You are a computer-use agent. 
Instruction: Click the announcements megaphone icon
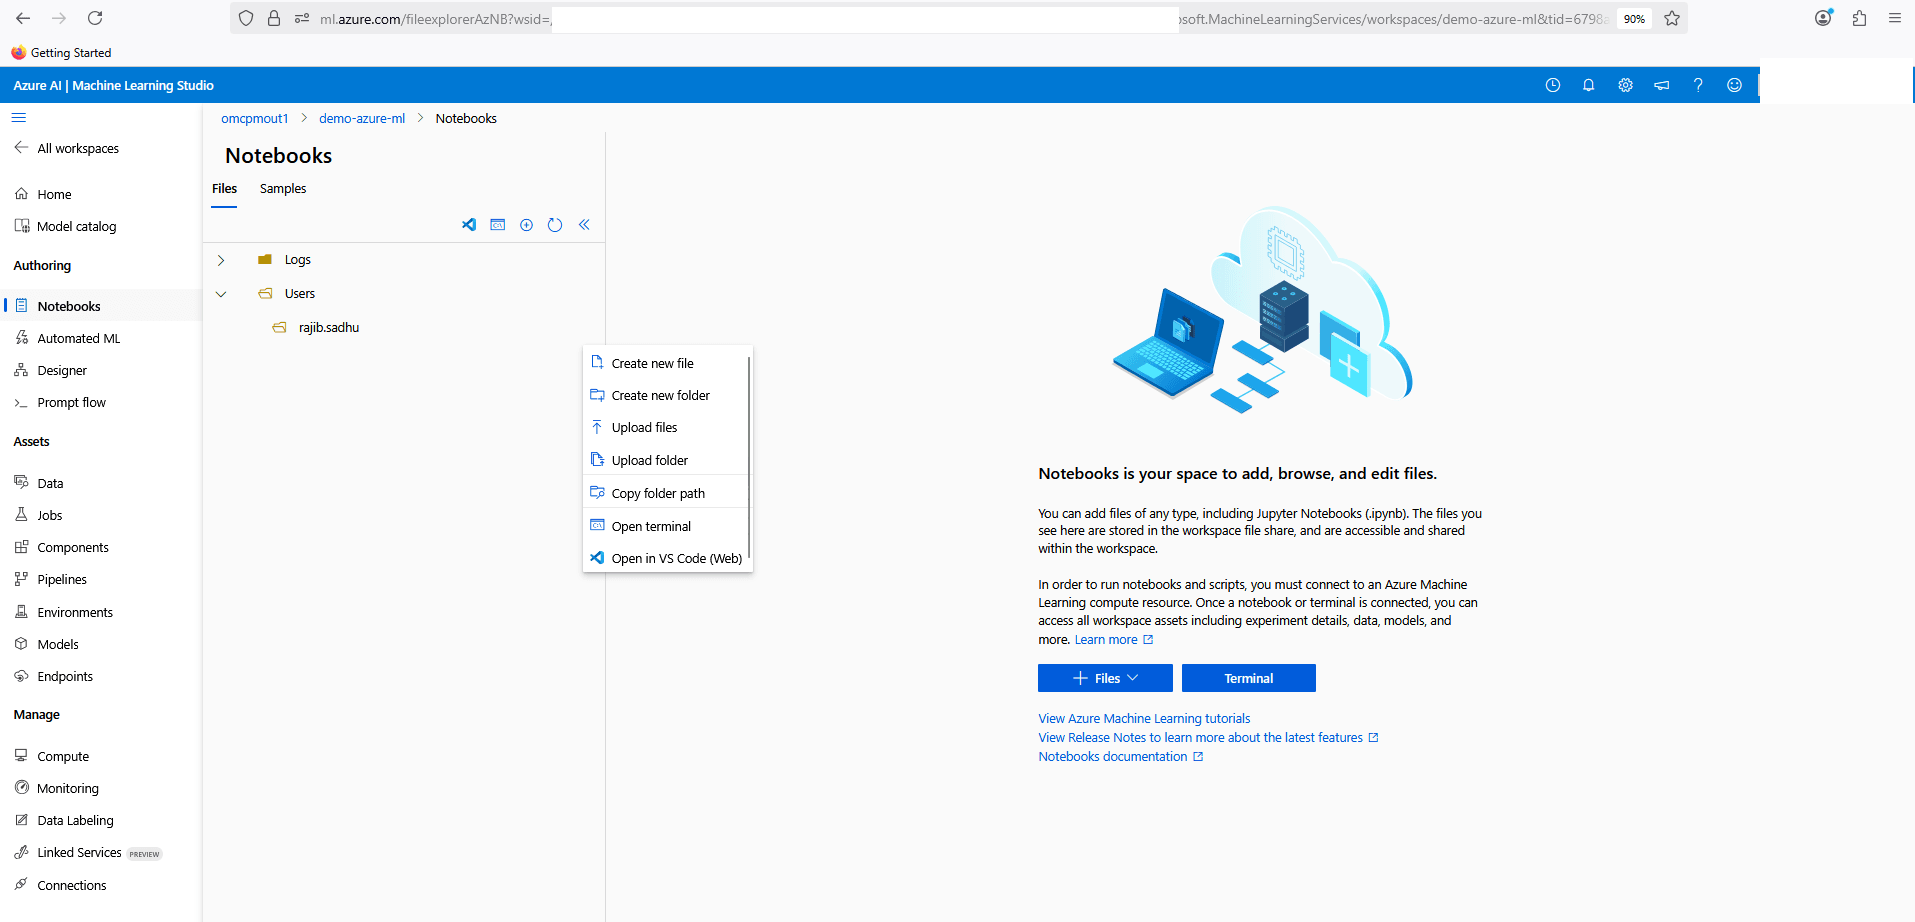pos(1661,85)
